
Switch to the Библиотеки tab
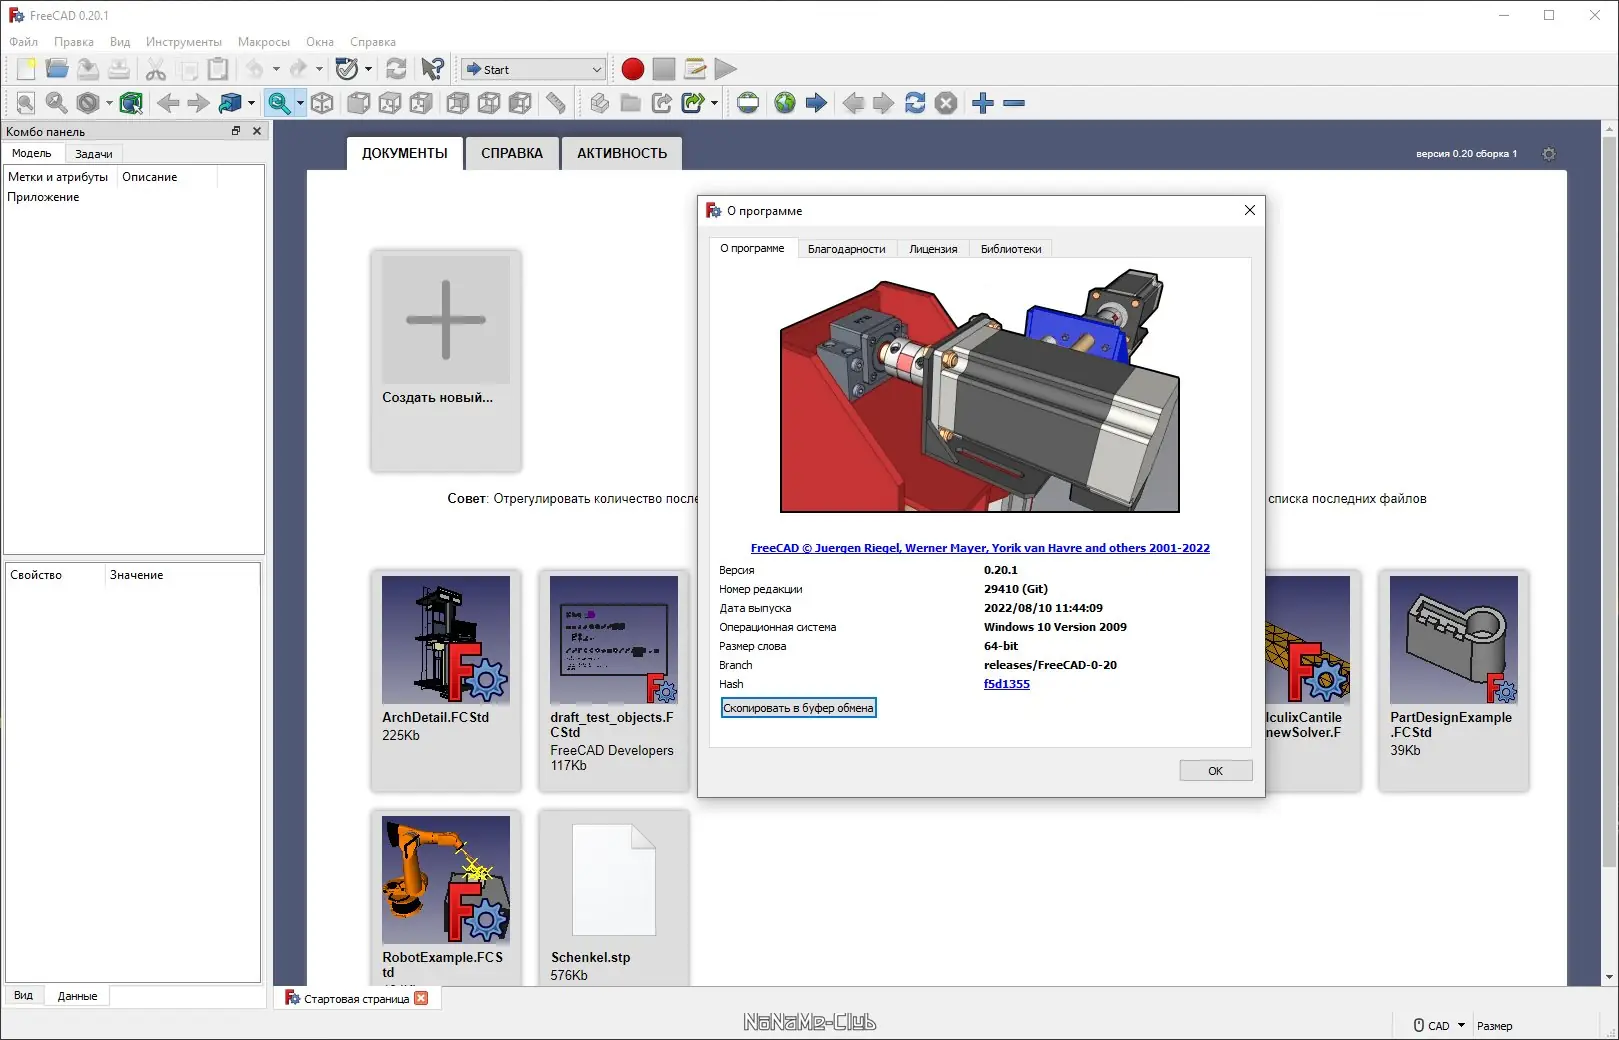tap(1011, 249)
